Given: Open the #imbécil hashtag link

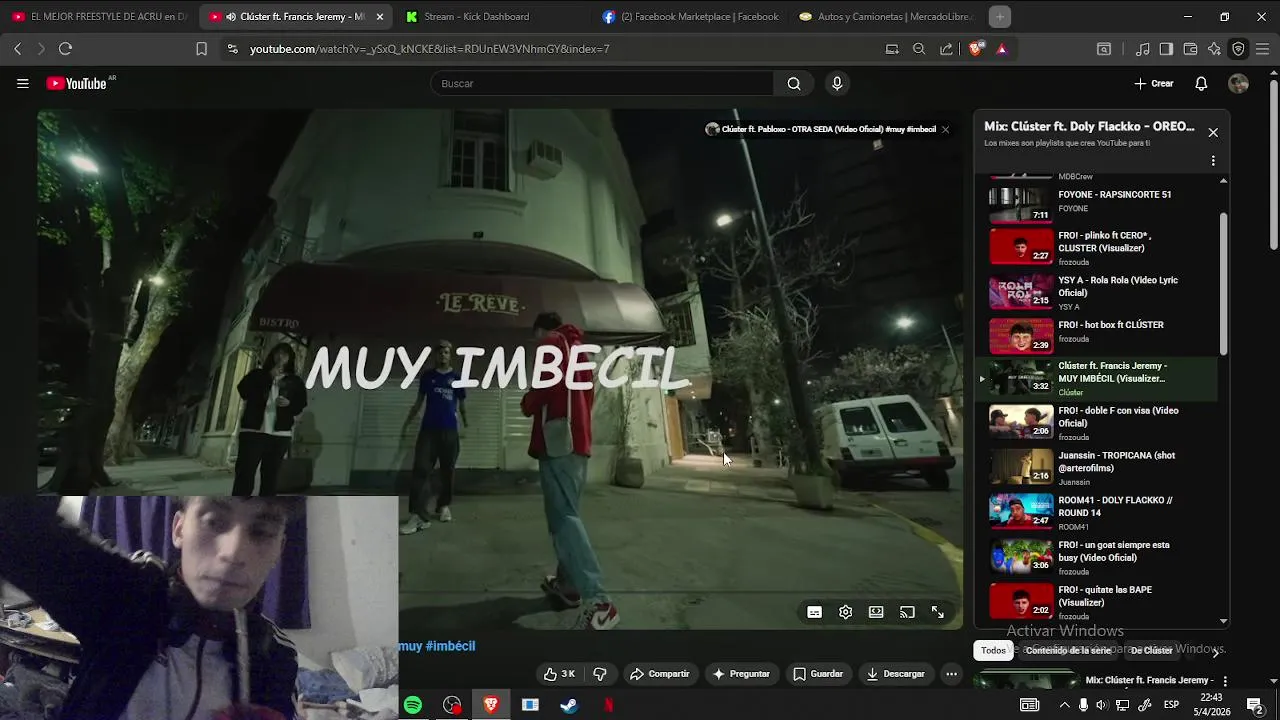Looking at the screenshot, I should tap(450, 646).
